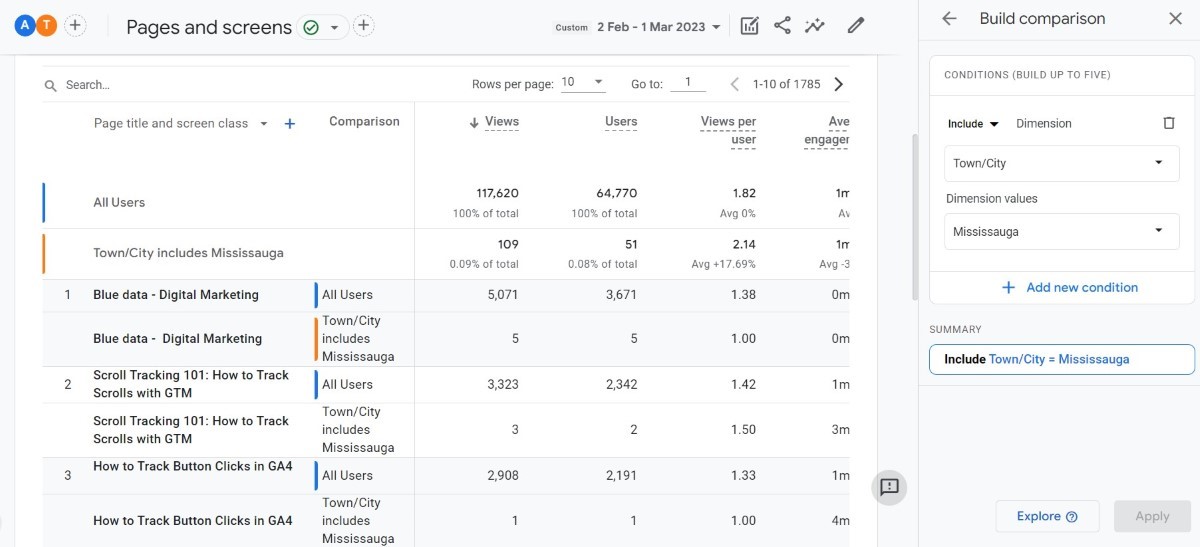1200x547 pixels.
Task: Click Add new condition
Action: click(1070, 287)
